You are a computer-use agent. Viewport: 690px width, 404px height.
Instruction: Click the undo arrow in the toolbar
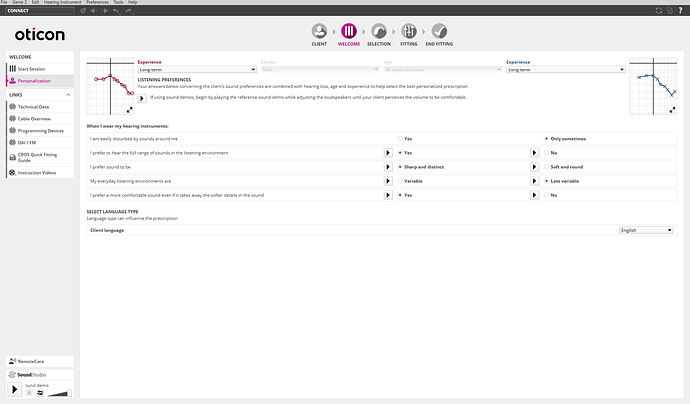click(x=116, y=11)
